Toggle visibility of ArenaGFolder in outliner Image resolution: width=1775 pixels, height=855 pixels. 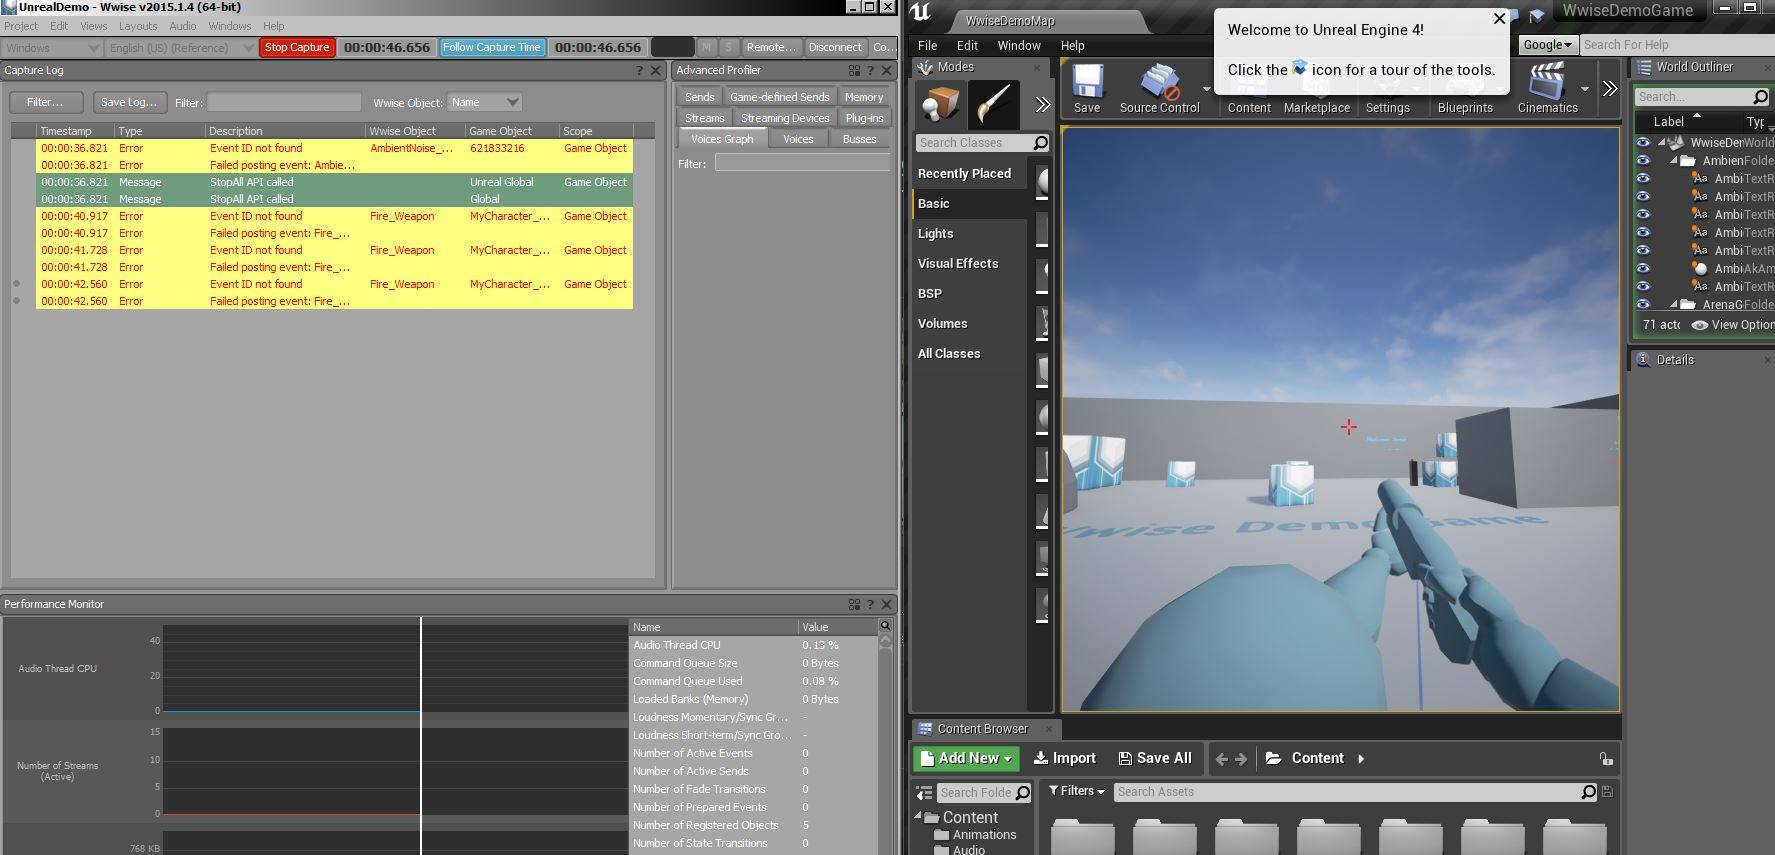[x=1643, y=304]
